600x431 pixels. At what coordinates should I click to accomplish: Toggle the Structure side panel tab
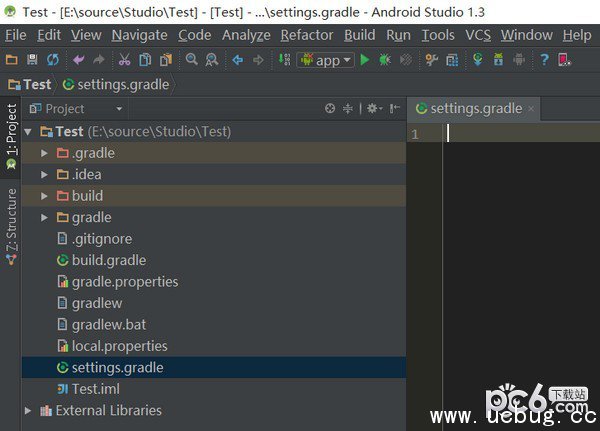pos(11,227)
